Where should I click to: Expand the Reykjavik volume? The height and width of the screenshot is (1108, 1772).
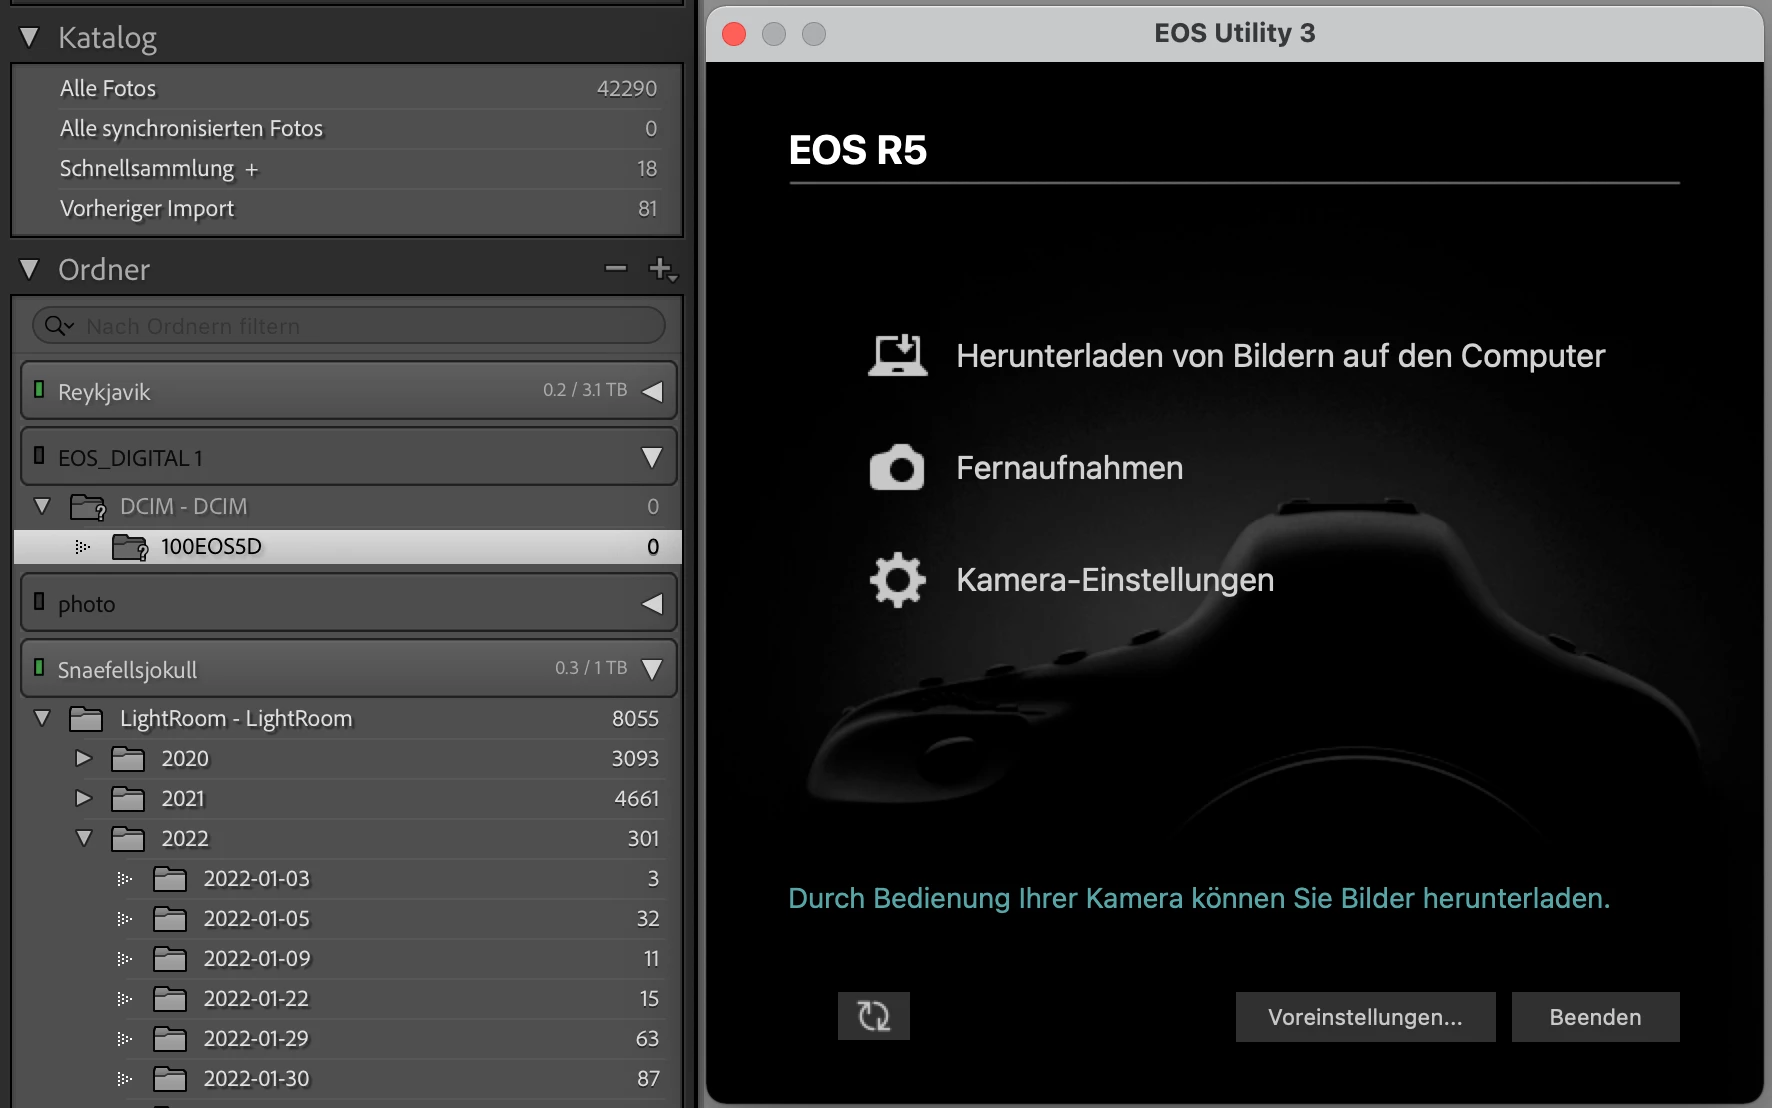point(652,391)
